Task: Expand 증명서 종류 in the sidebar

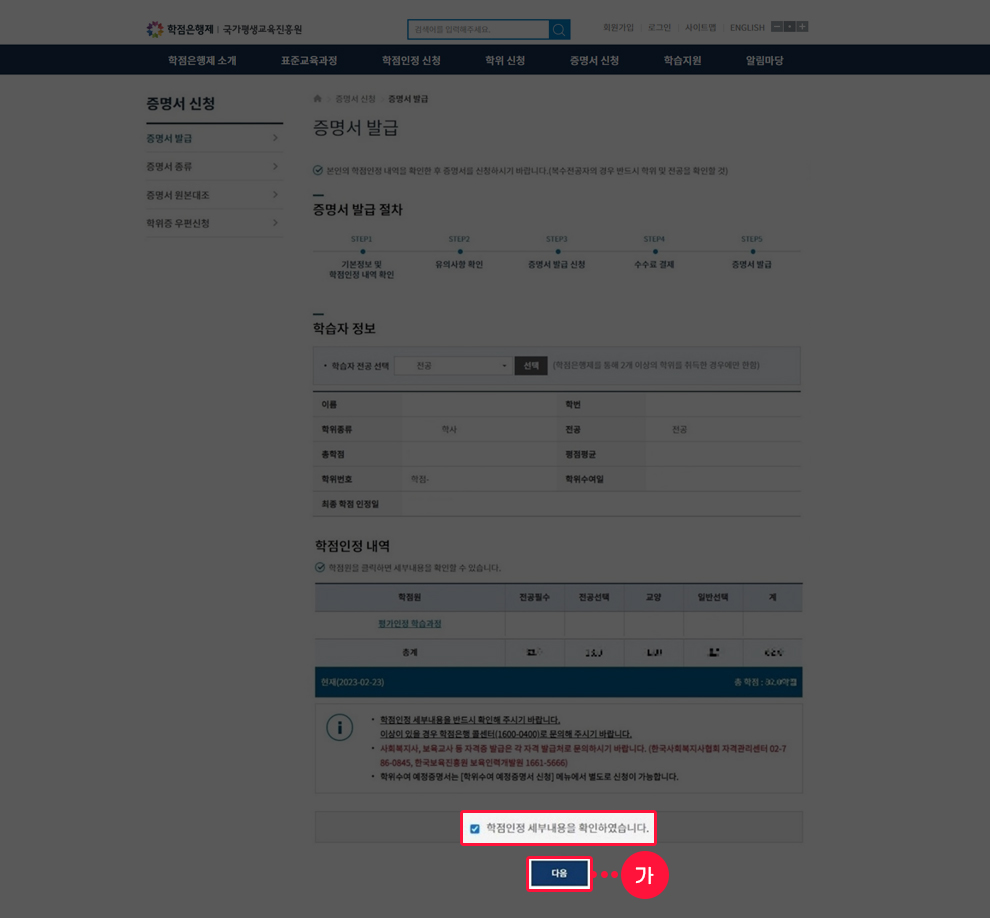Action: click(212, 166)
